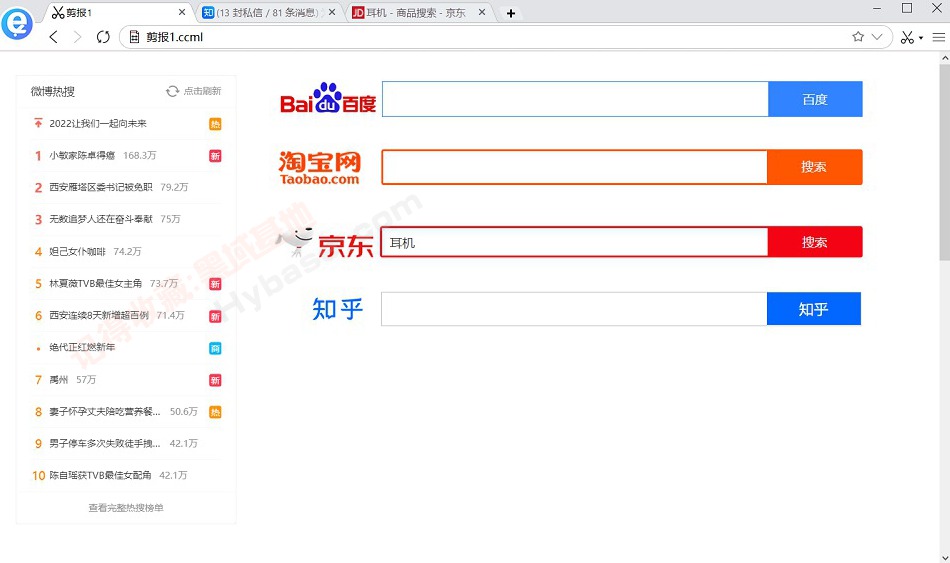The image size is (950, 563).
Task: Minimize the browser window
Action: [x=877, y=8]
